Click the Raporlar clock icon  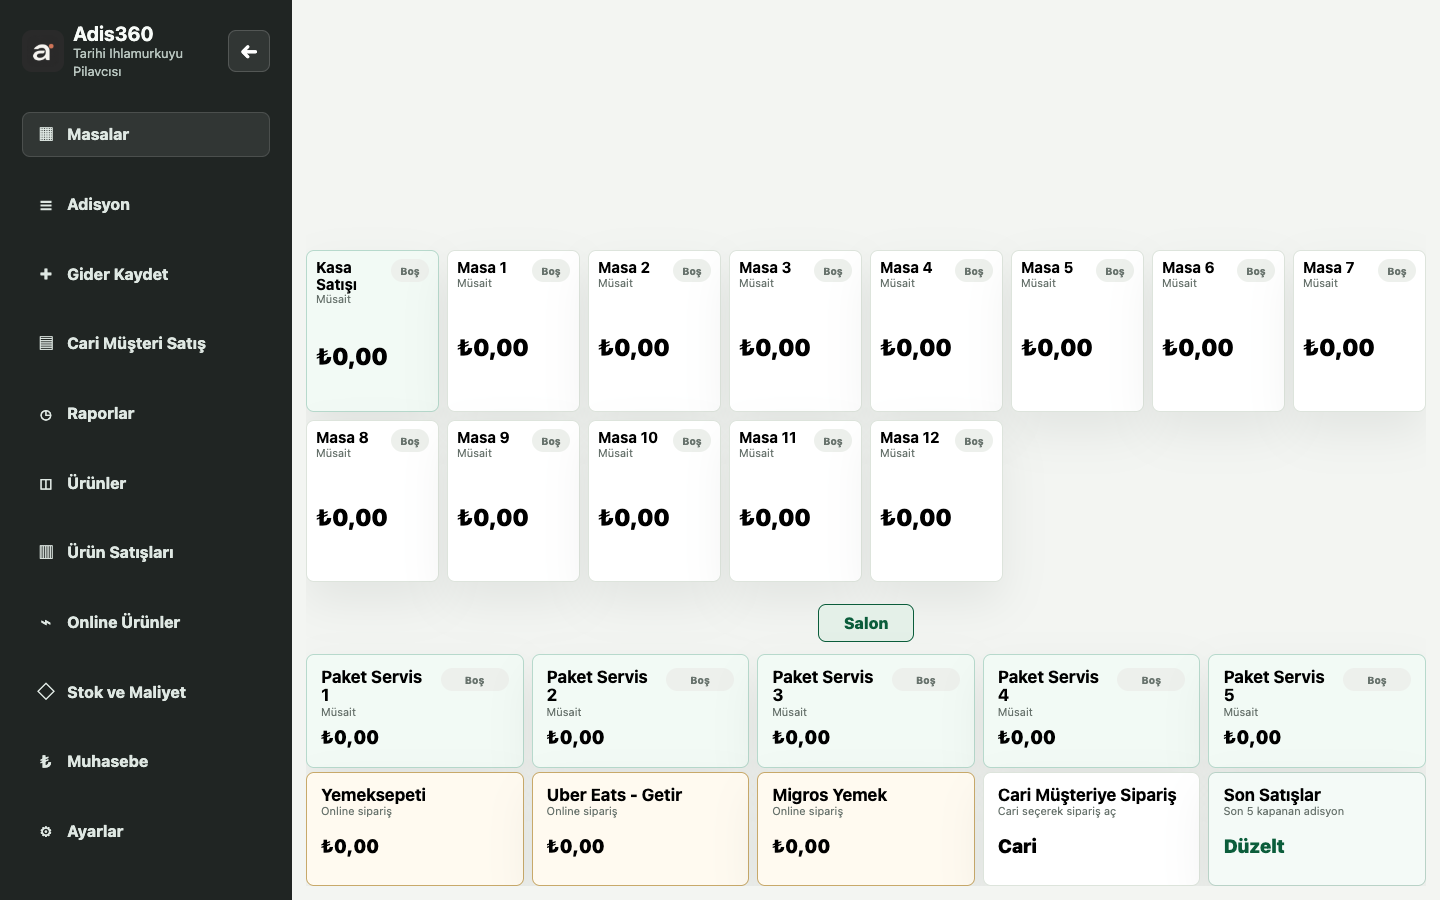(46, 414)
